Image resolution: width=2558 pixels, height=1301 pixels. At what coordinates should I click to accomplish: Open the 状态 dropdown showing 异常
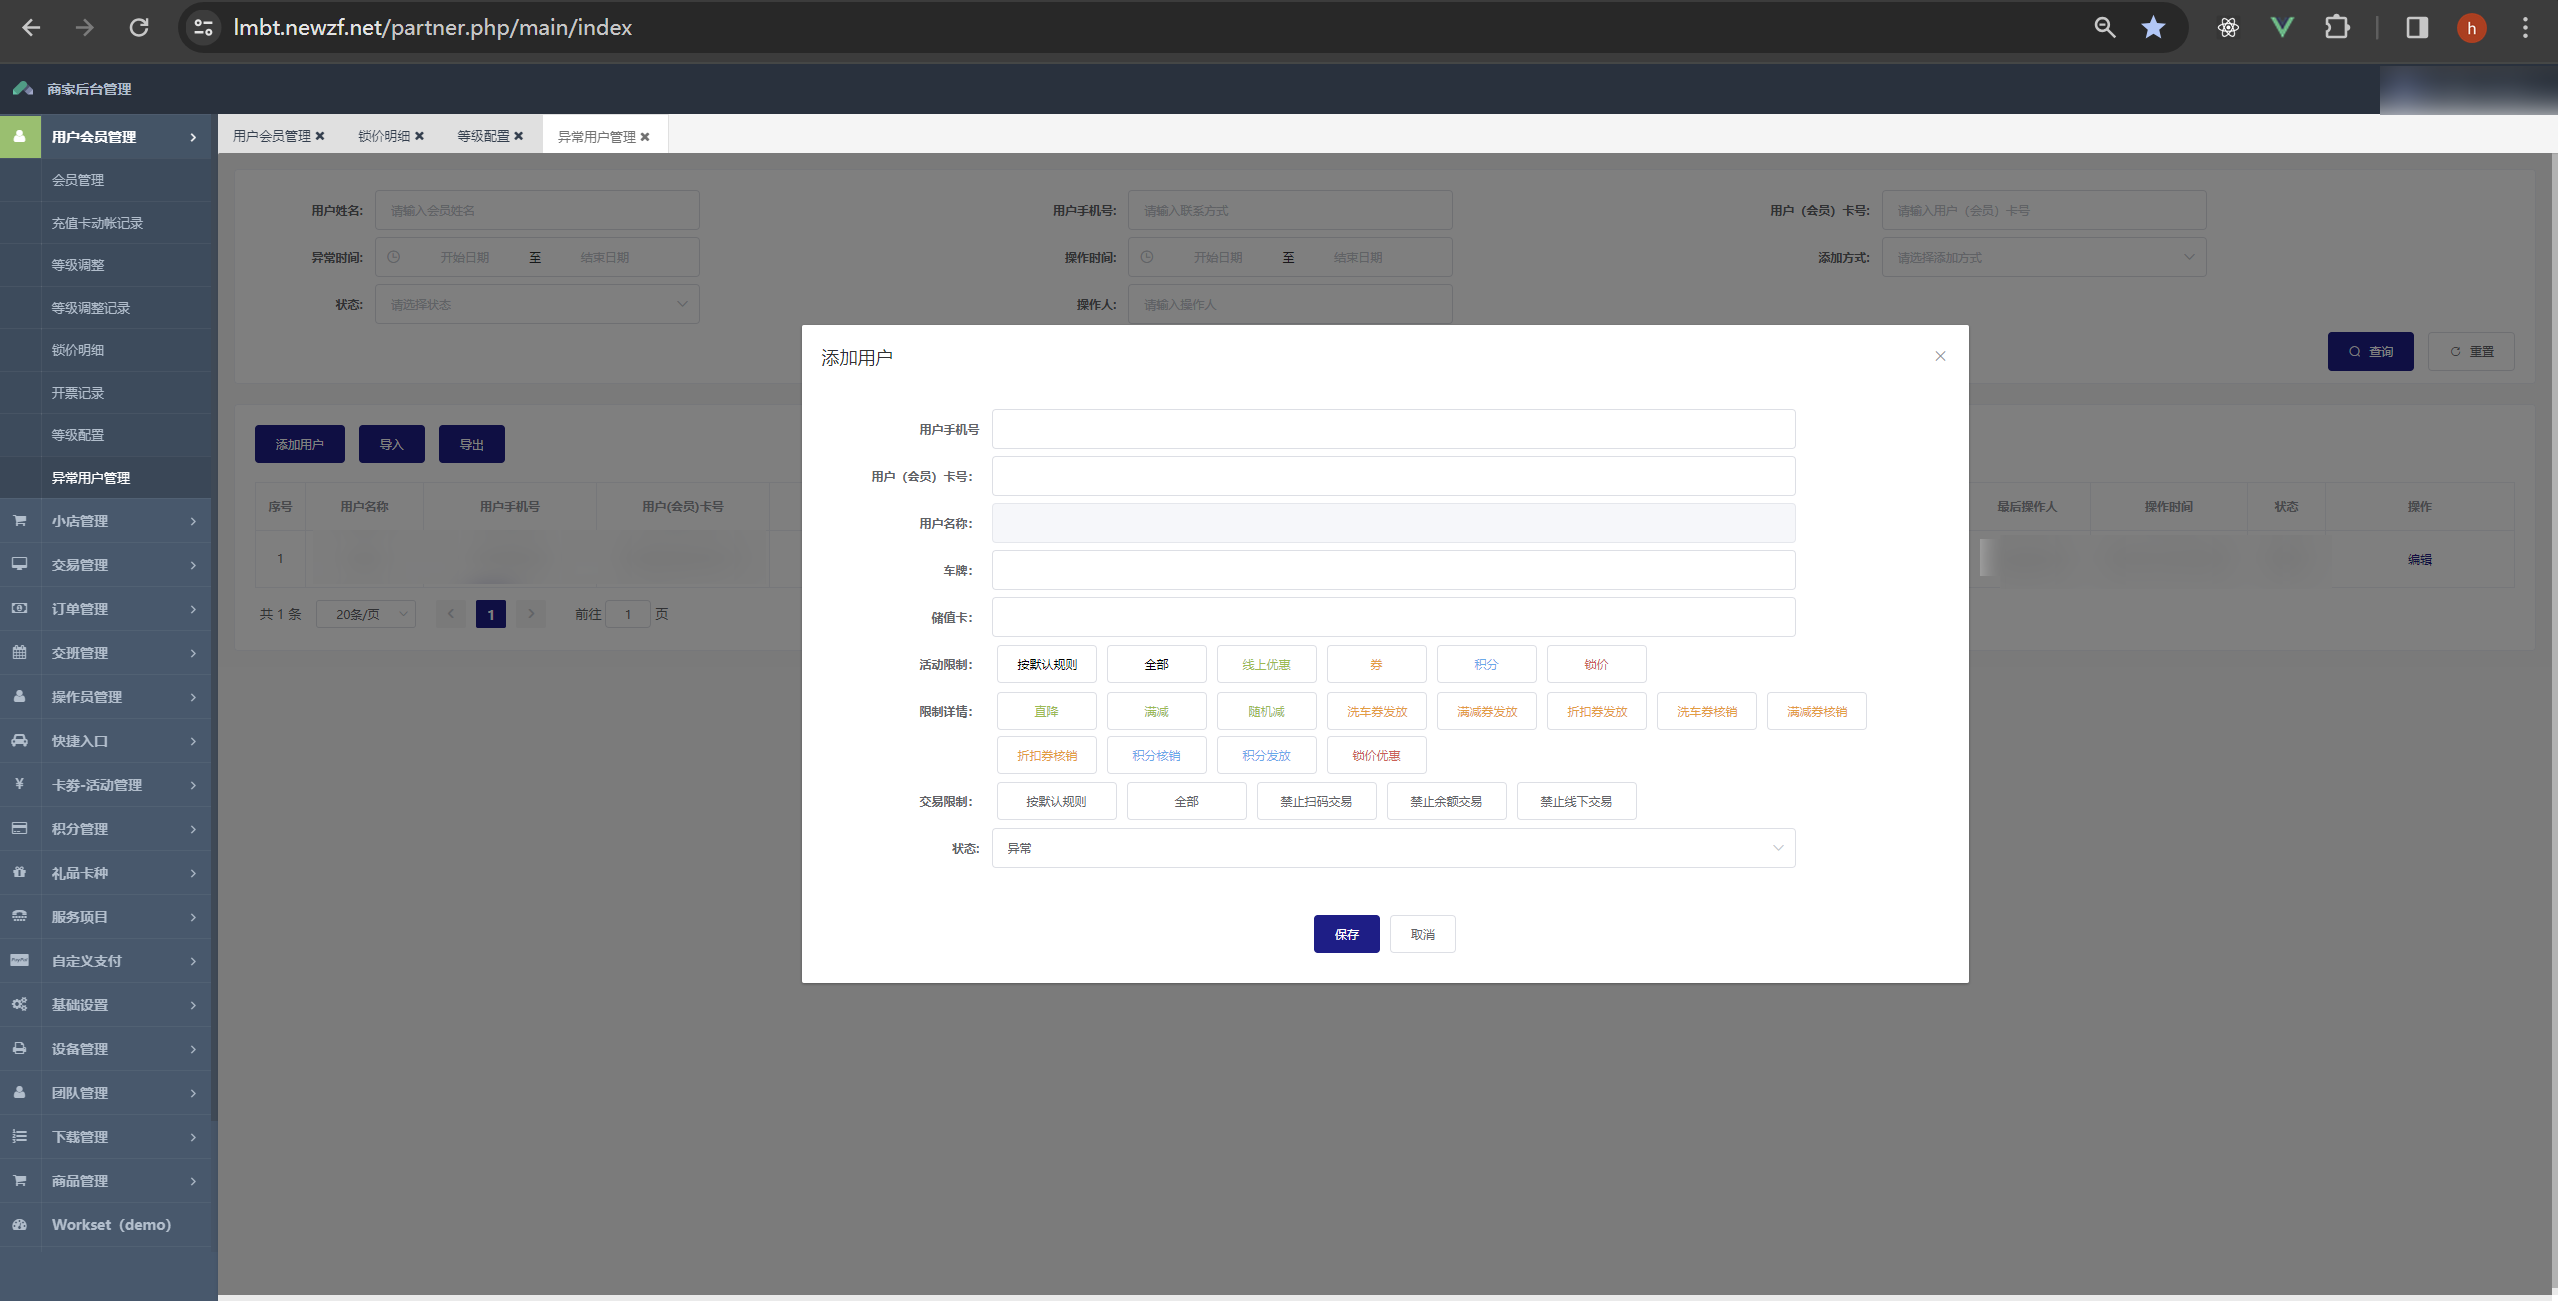1393,848
